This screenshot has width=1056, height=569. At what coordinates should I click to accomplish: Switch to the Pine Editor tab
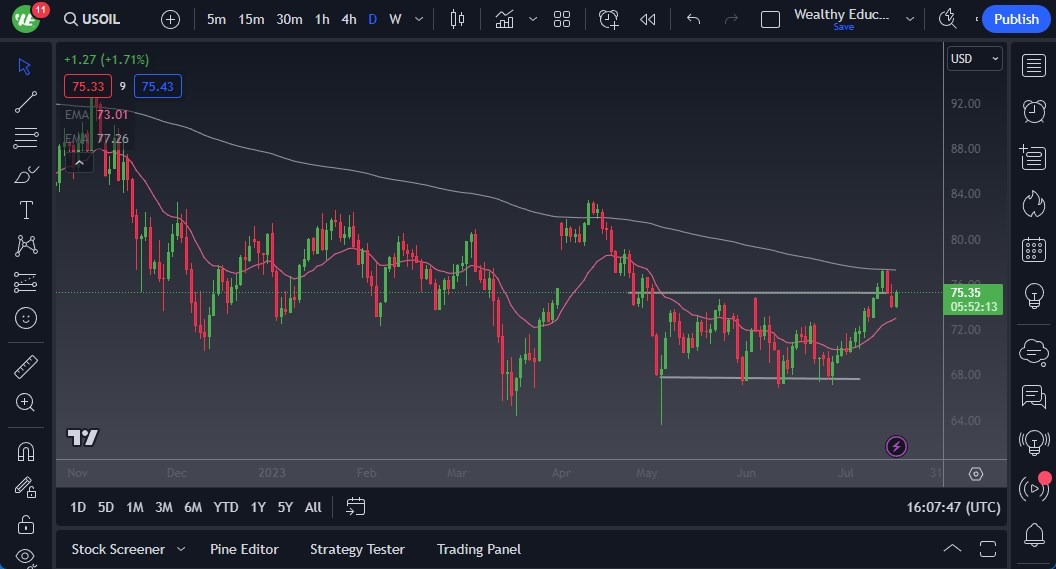click(244, 549)
